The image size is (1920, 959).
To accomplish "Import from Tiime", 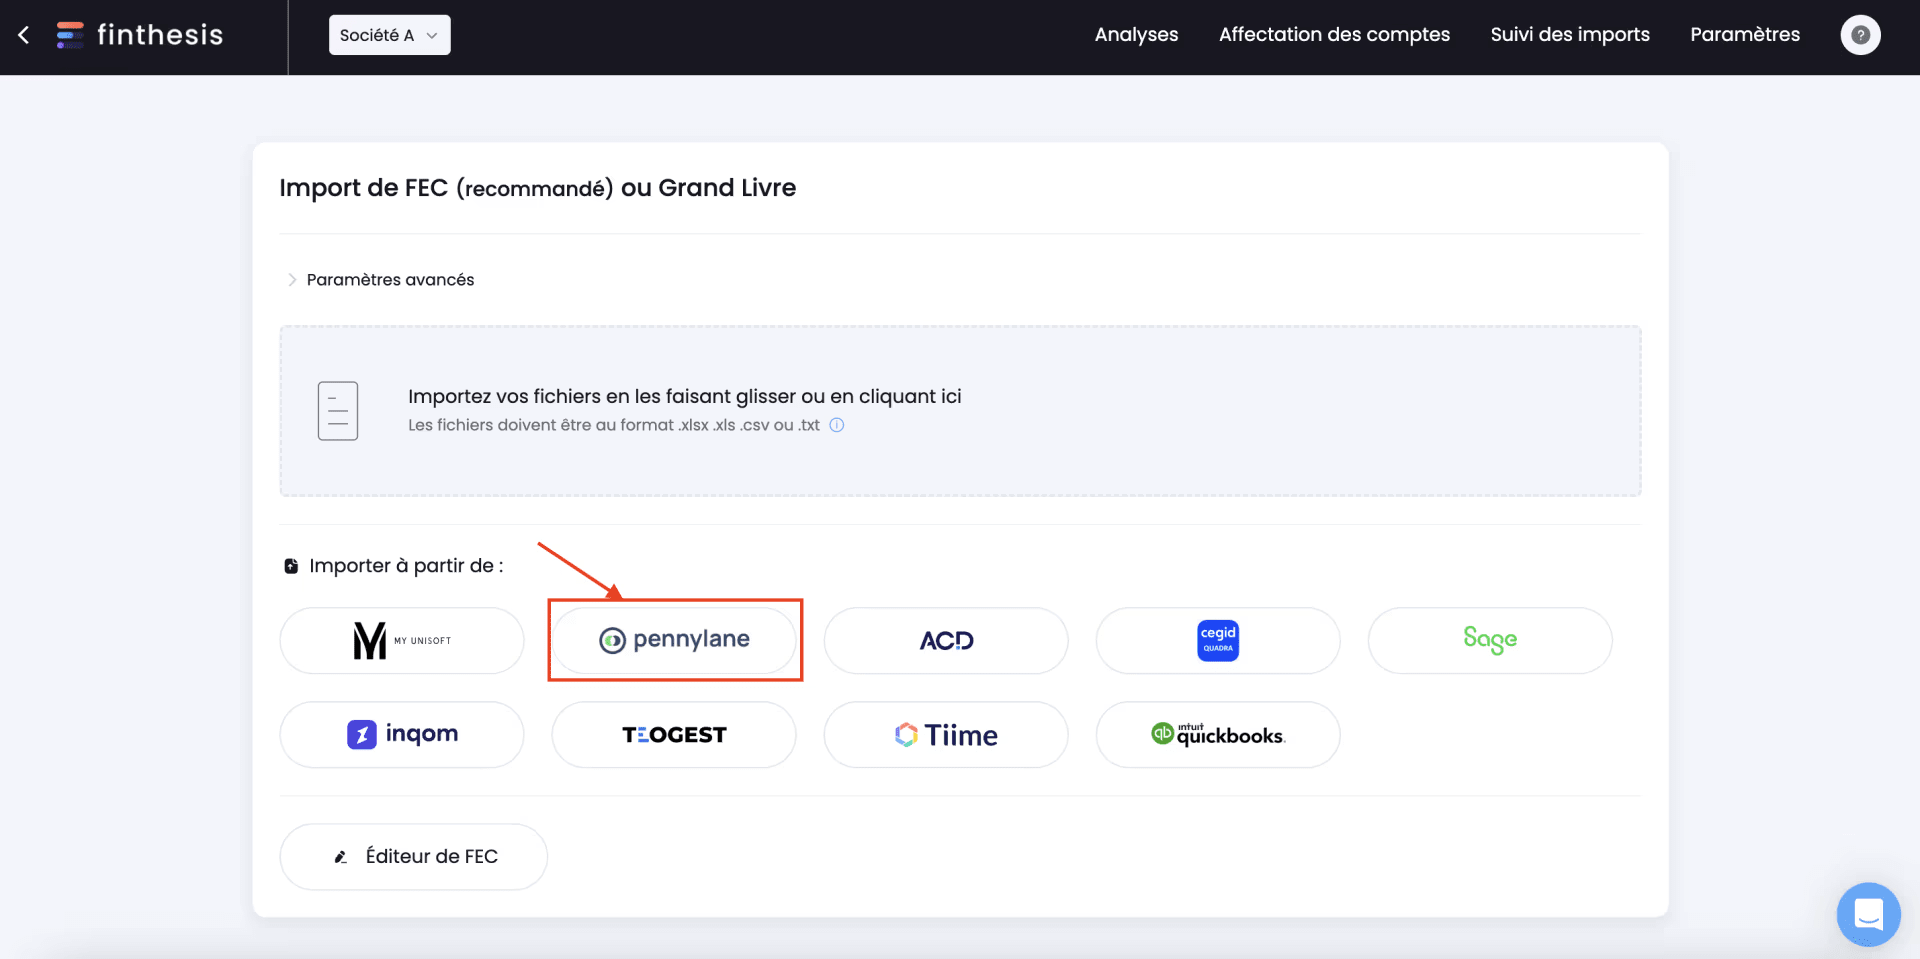I will tap(946, 735).
